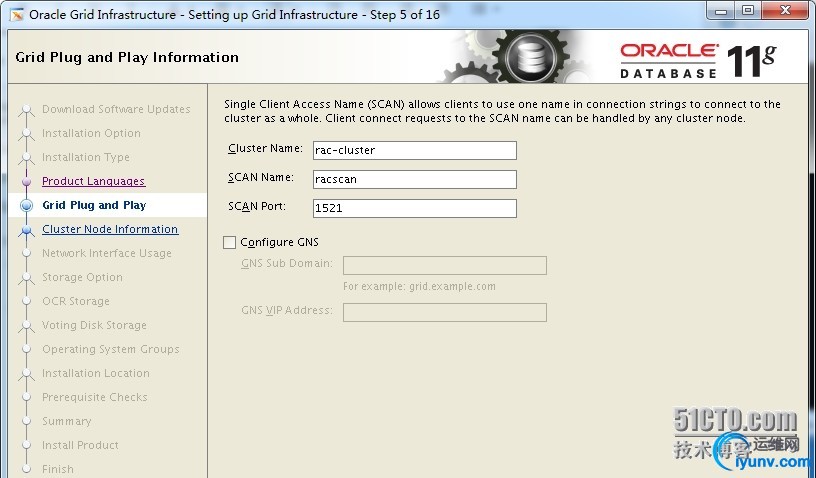The width and height of the screenshot is (816, 478).
Task: Click the Operating System Groups step bullet icon
Action: pos(27,349)
